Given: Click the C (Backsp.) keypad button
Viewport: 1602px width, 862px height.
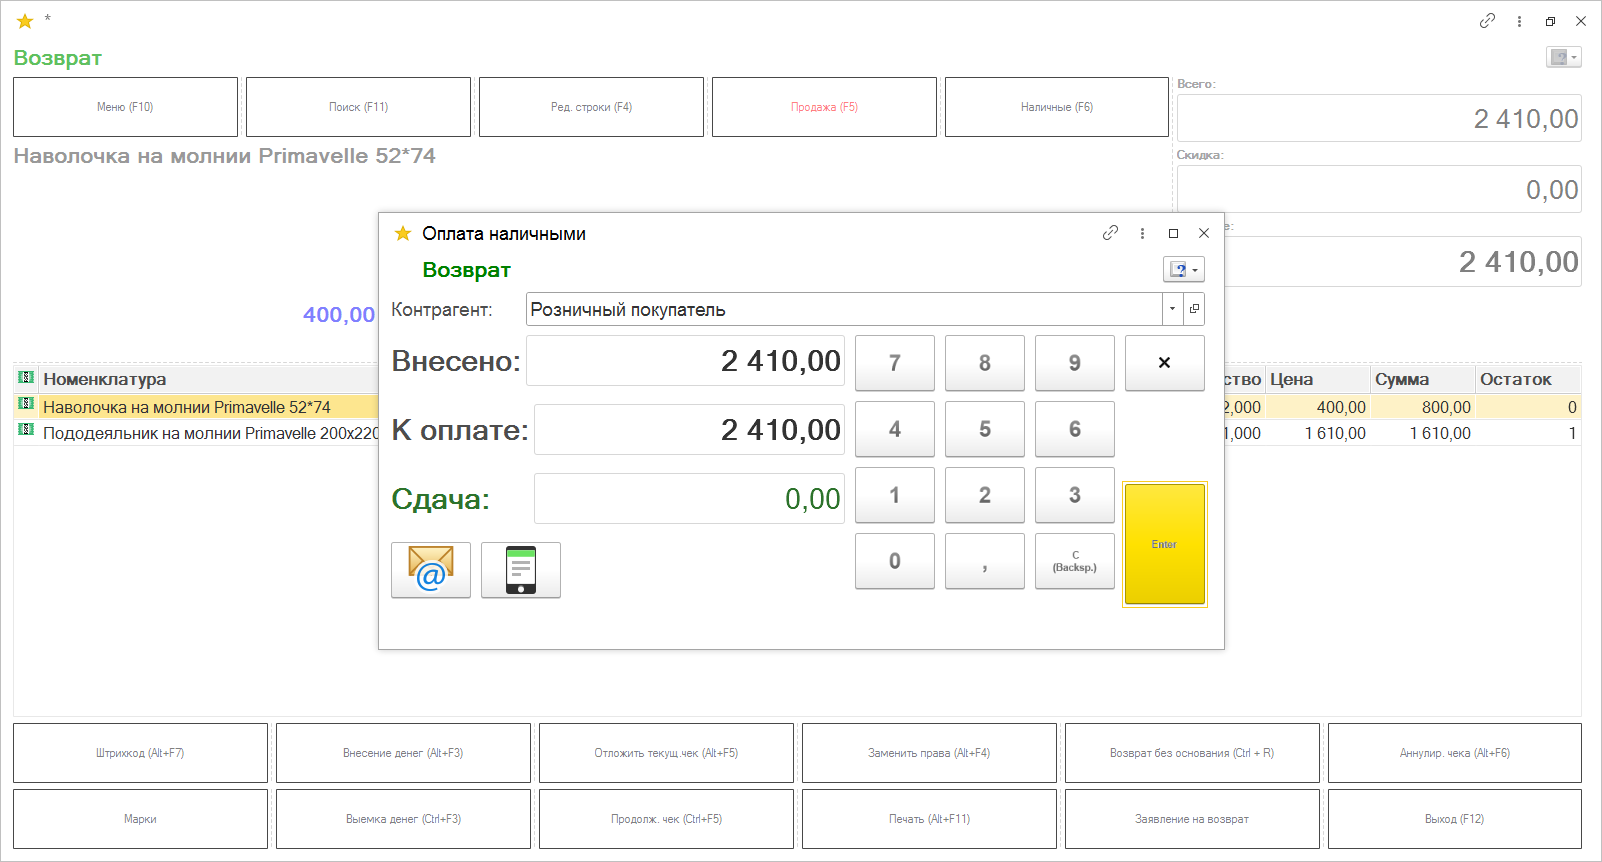Looking at the screenshot, I should (1075, 561).
